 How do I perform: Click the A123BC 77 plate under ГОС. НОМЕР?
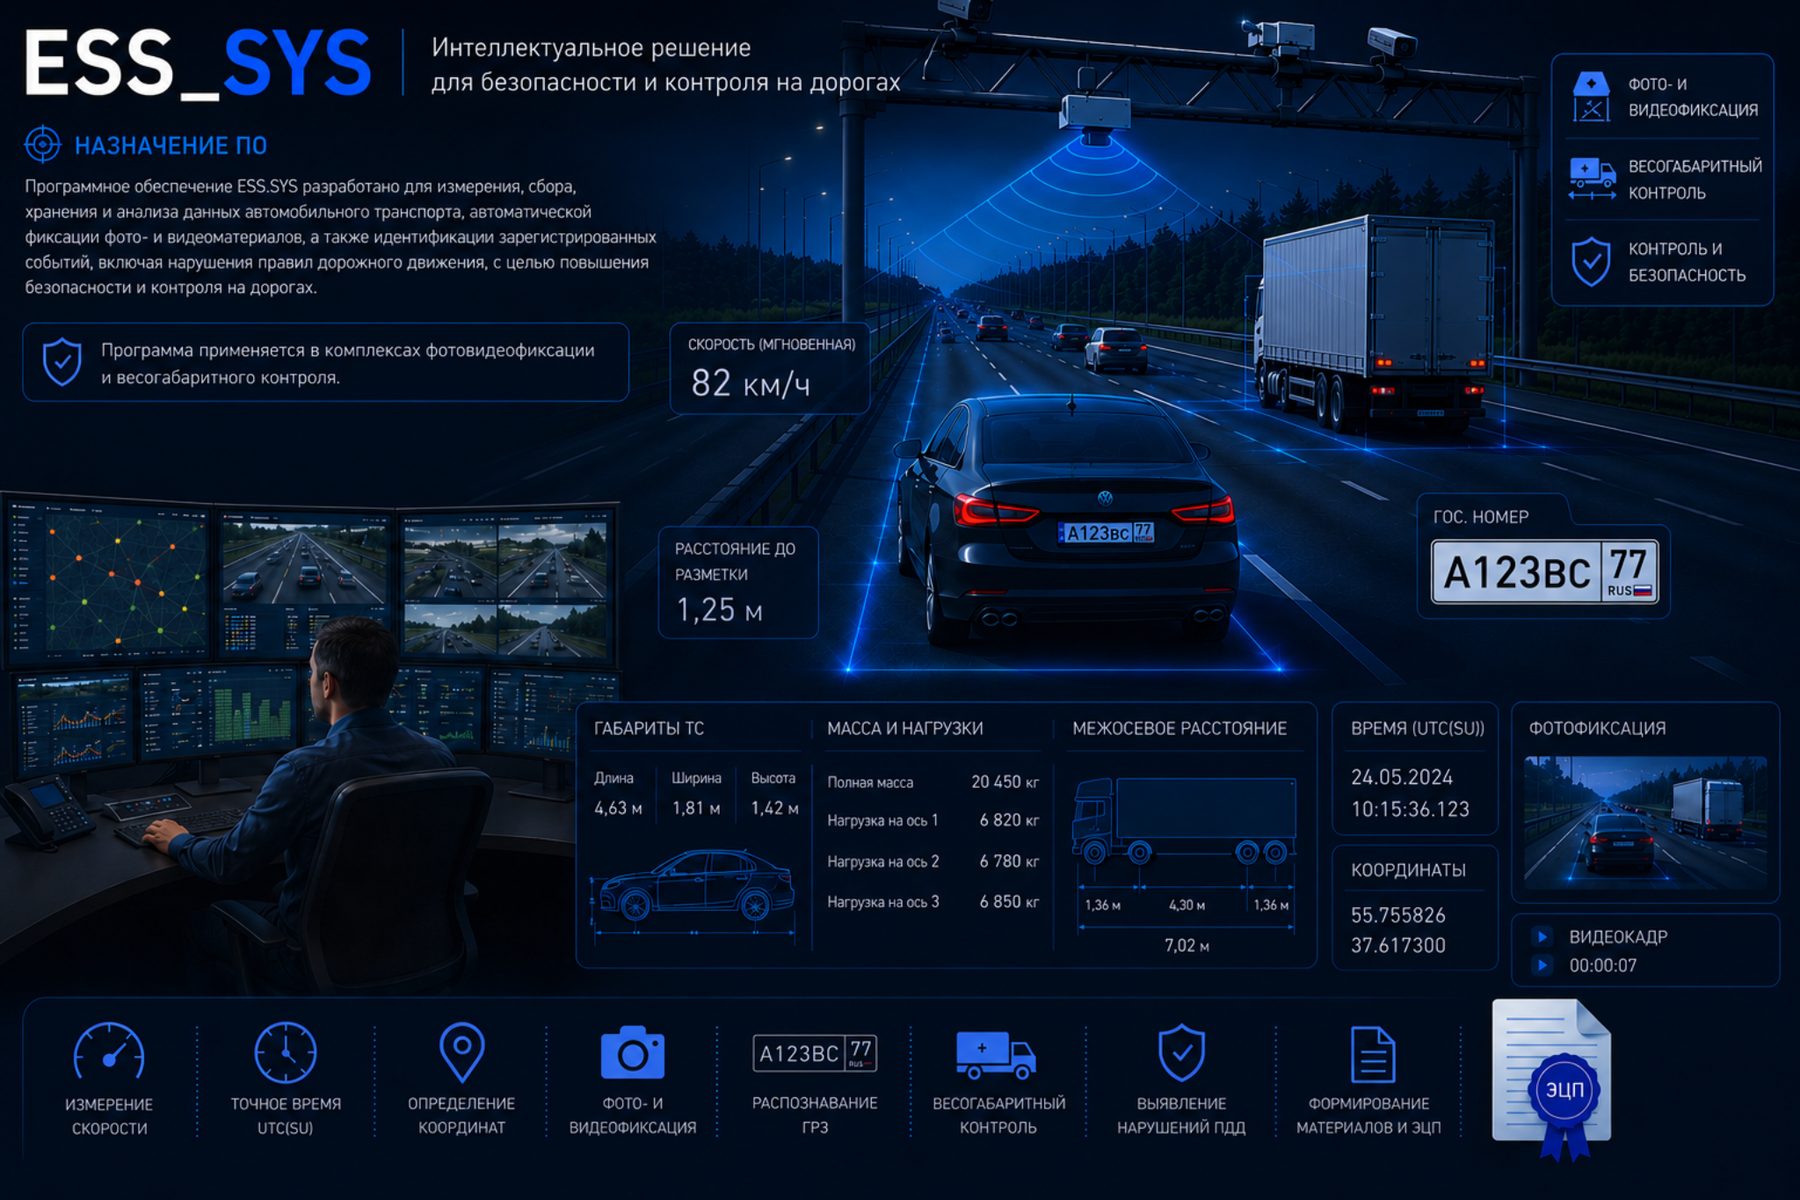pyautogui.click(x=1544, y=572)
